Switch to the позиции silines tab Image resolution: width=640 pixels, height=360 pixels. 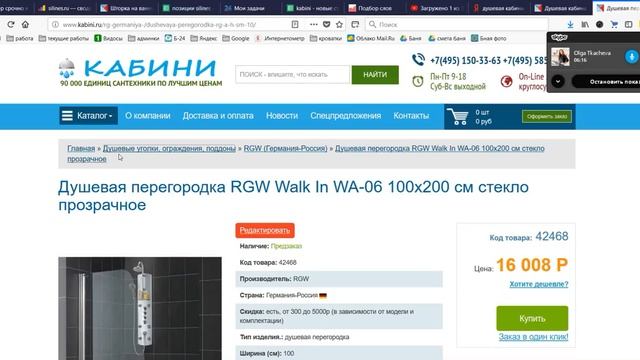187,8
